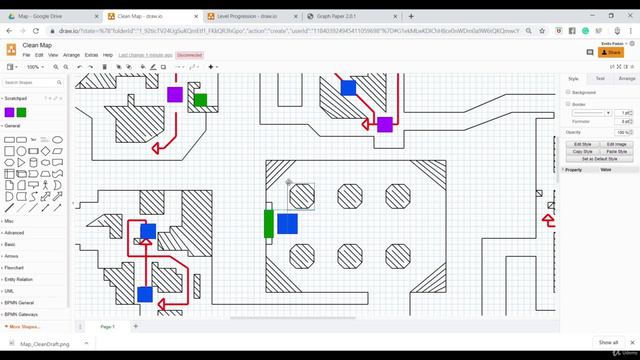Open the insert plus dropdown
The width and height of the screenshot is (640, 360).
213,67
